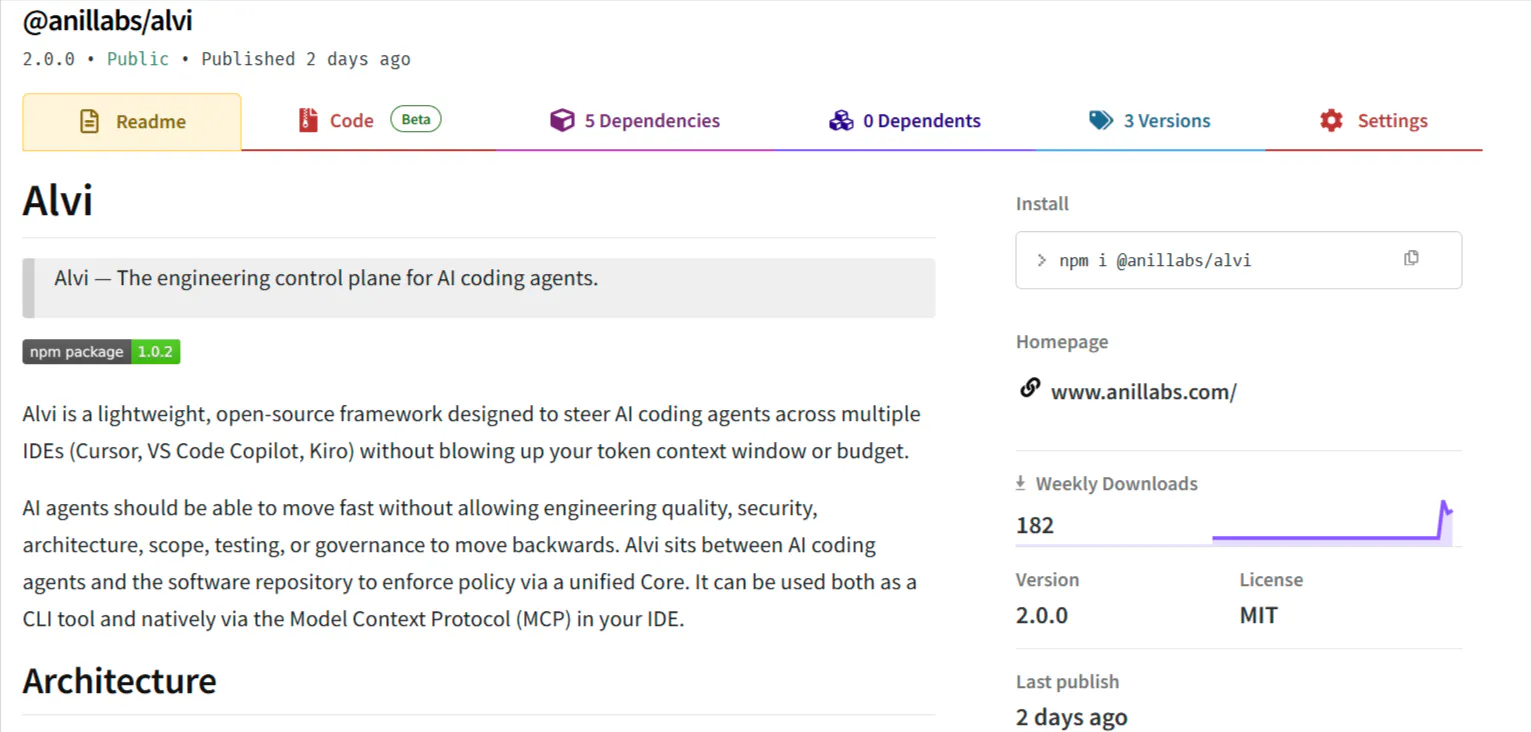Click the License label
Viewport: 1531px width, 732px height.
(x=1271, y=580)
